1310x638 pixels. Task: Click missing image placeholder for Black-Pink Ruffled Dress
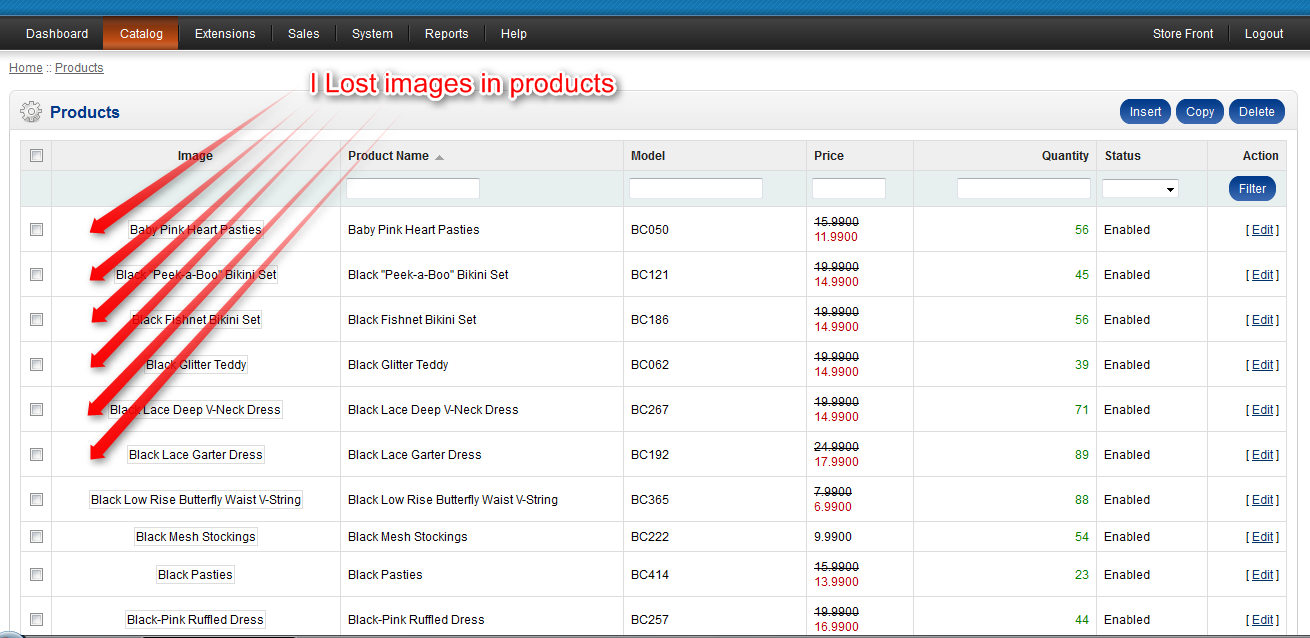click(196, 620)
